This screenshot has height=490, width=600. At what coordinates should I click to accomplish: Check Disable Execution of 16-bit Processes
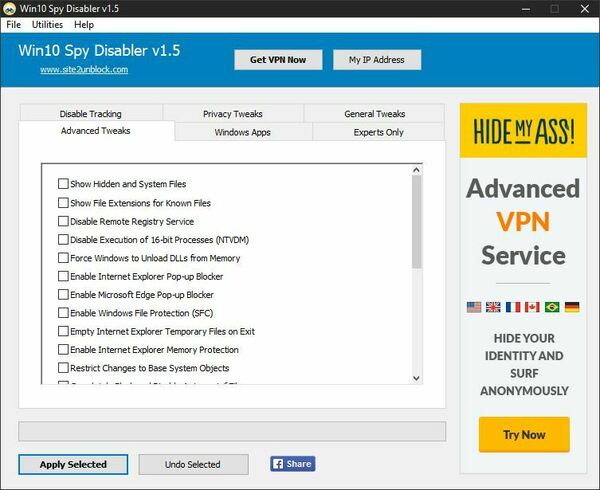(63, 239)
